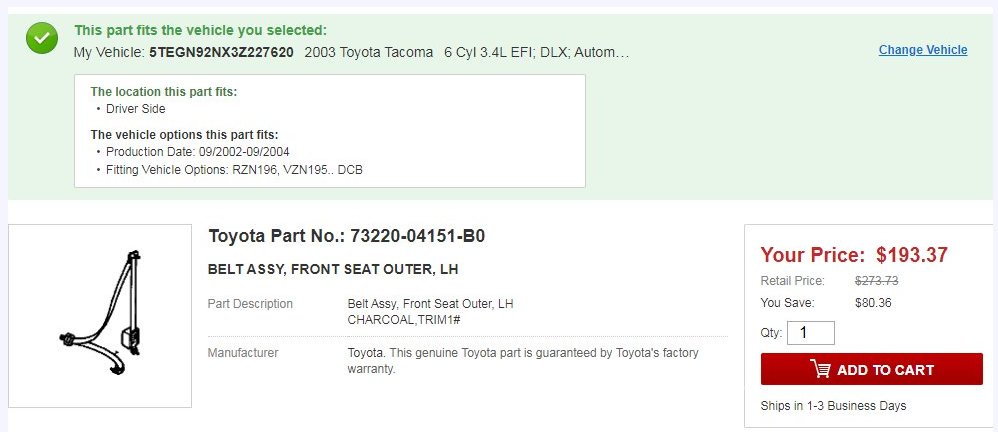
Task: Click the 2003 Toyota Tacoma vehicle description
Action: click(x=369, y=52)
